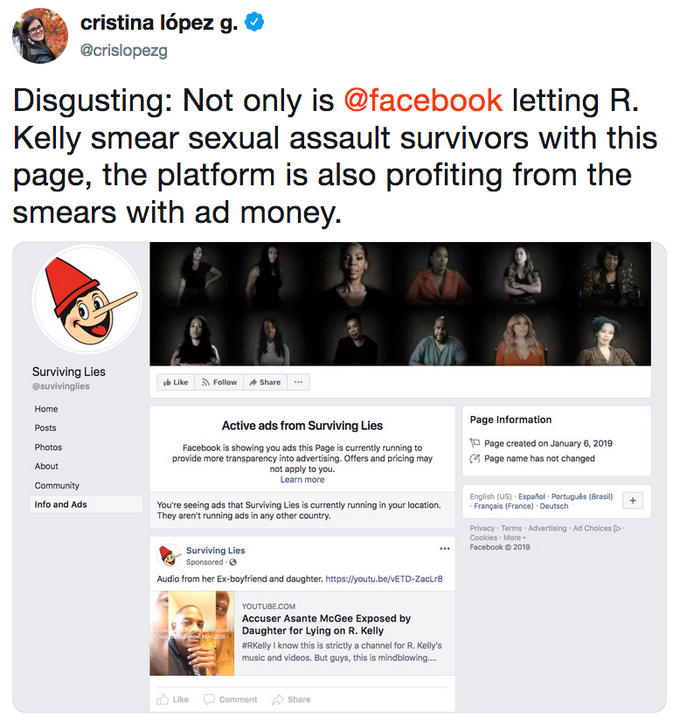Switch language to Español
This screenshot has height=722, width=680.
[x=532, y=496]
